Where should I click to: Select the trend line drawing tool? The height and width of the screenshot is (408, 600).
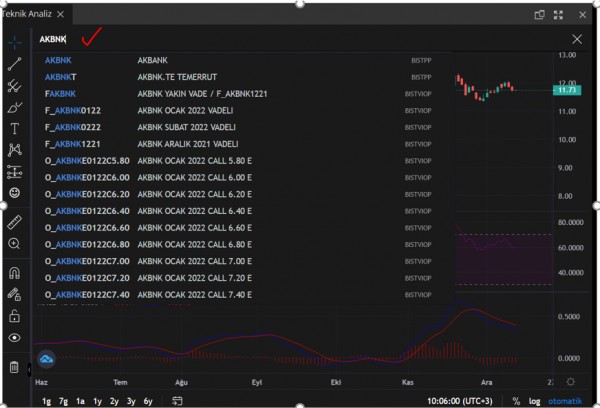[x=15, y=64]
